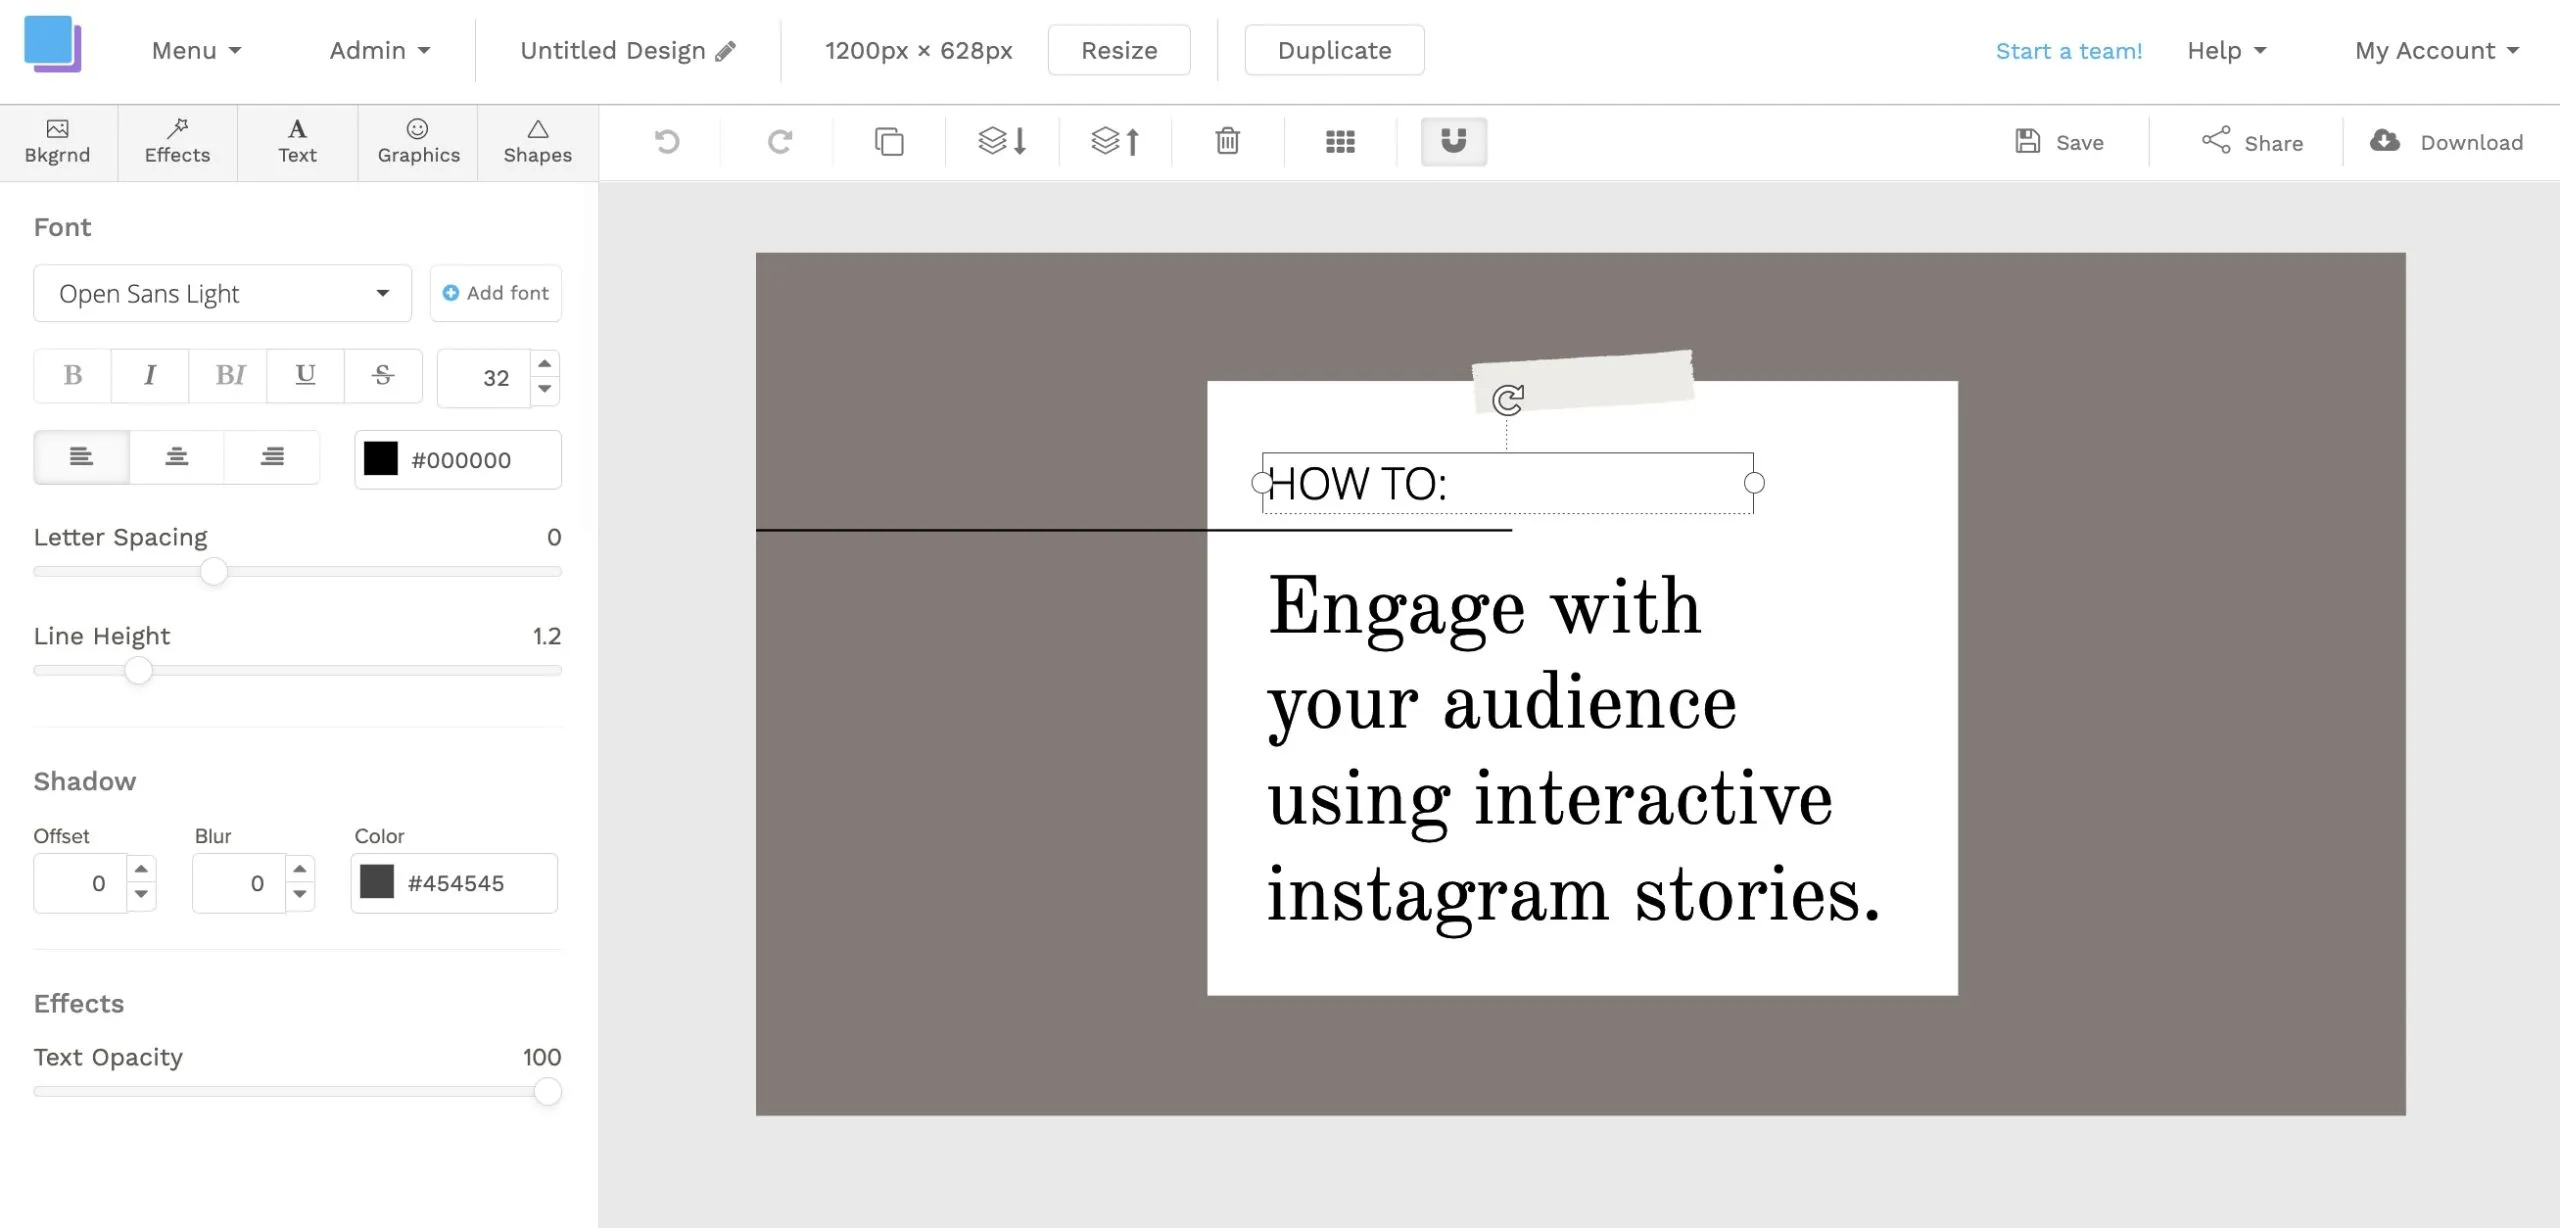Click the Line Height slider handle
This screenshot has height=1228, width=2560.
point(138,671)
